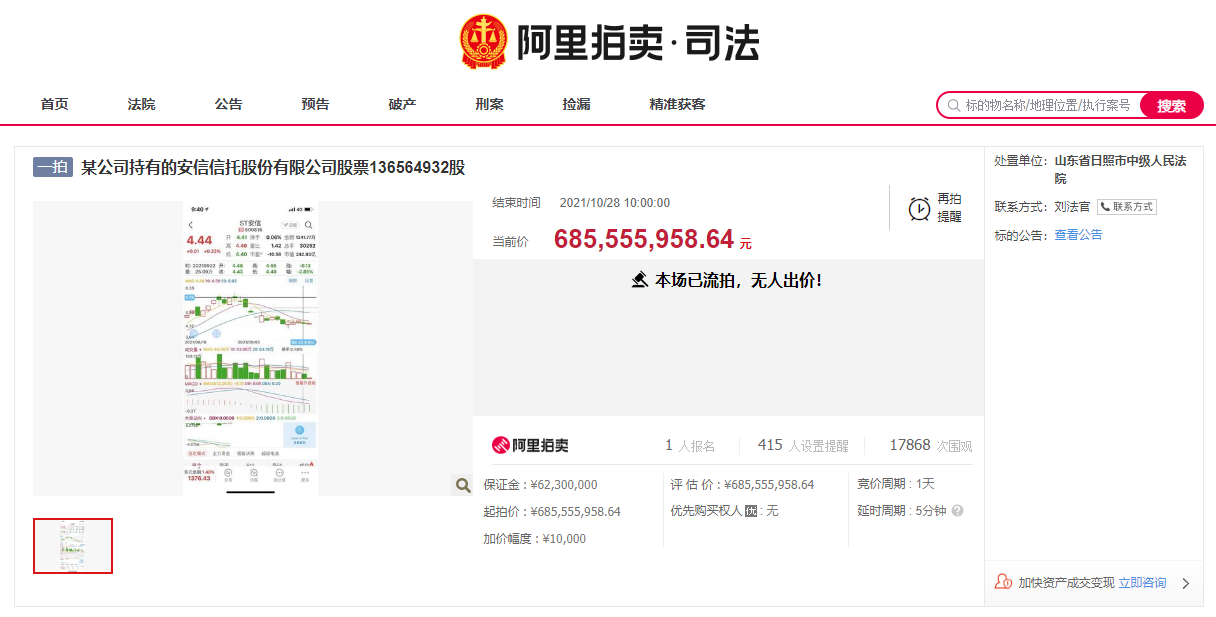Click the 阿里拍卖 logo in the stats bar
This screenshot has height=617, width=1216.
530,445
